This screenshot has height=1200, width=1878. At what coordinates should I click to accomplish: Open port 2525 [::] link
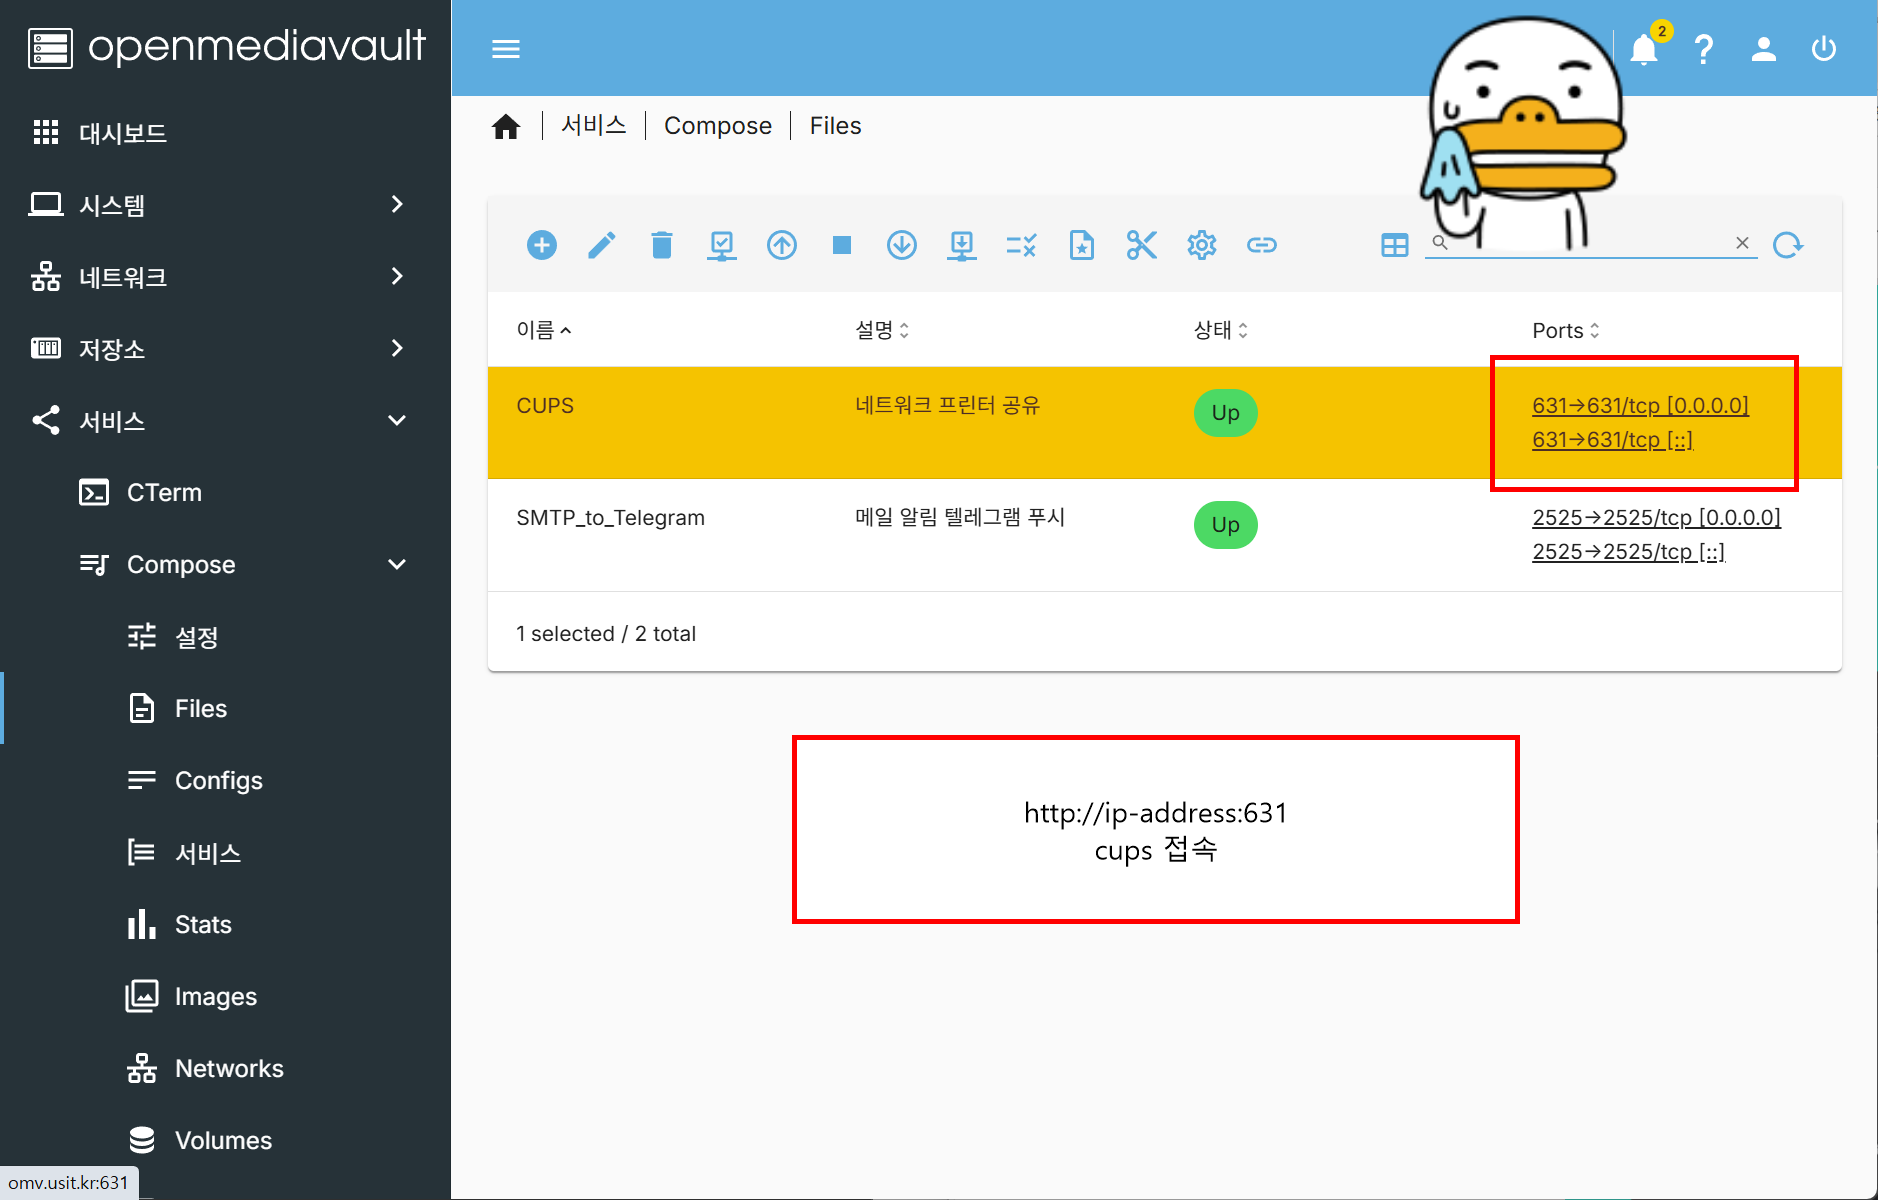[x=1628, y=551]
